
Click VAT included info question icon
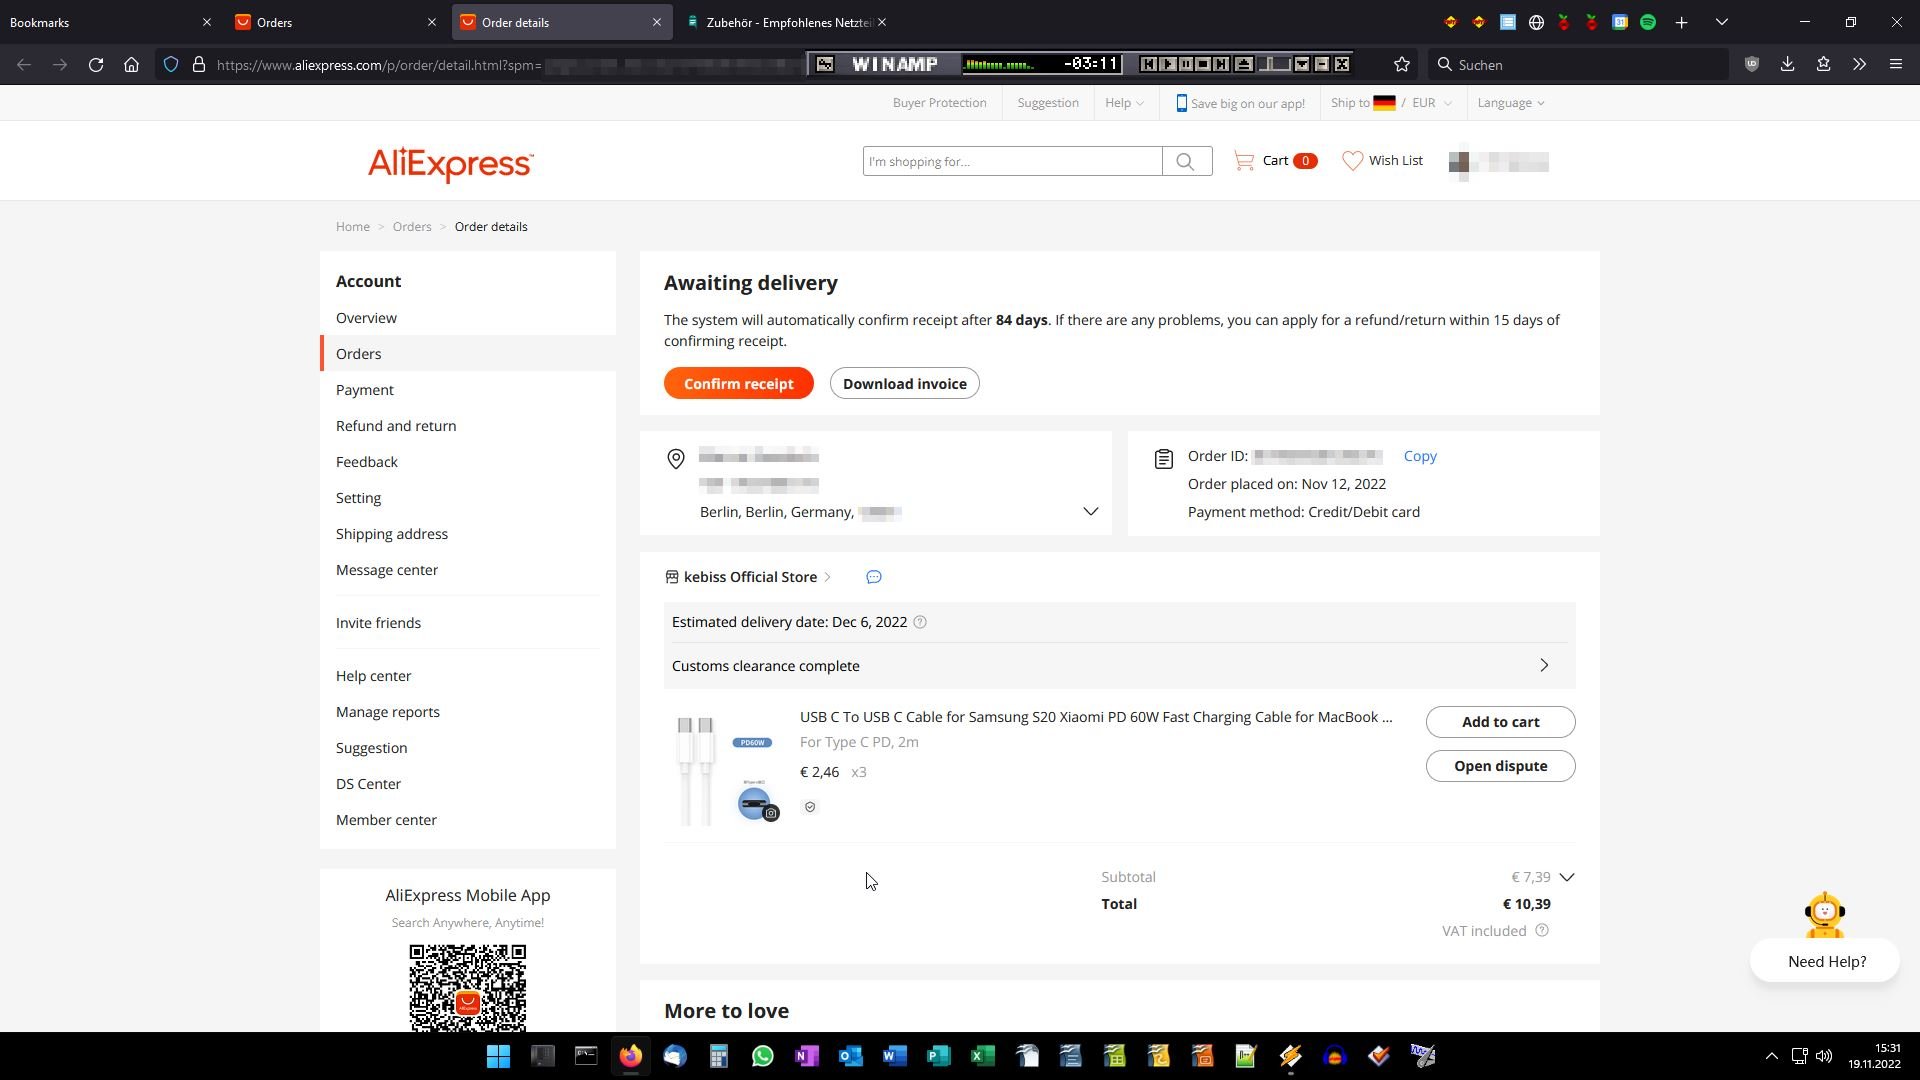click(1542, 931)
